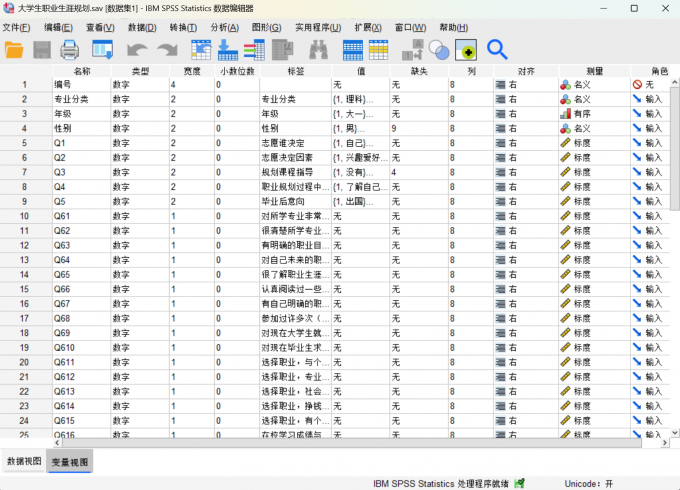The height and width of the screenshot is (490, 680).
Task: Click the magnifying glass Search icon
Action: (497, 49)
